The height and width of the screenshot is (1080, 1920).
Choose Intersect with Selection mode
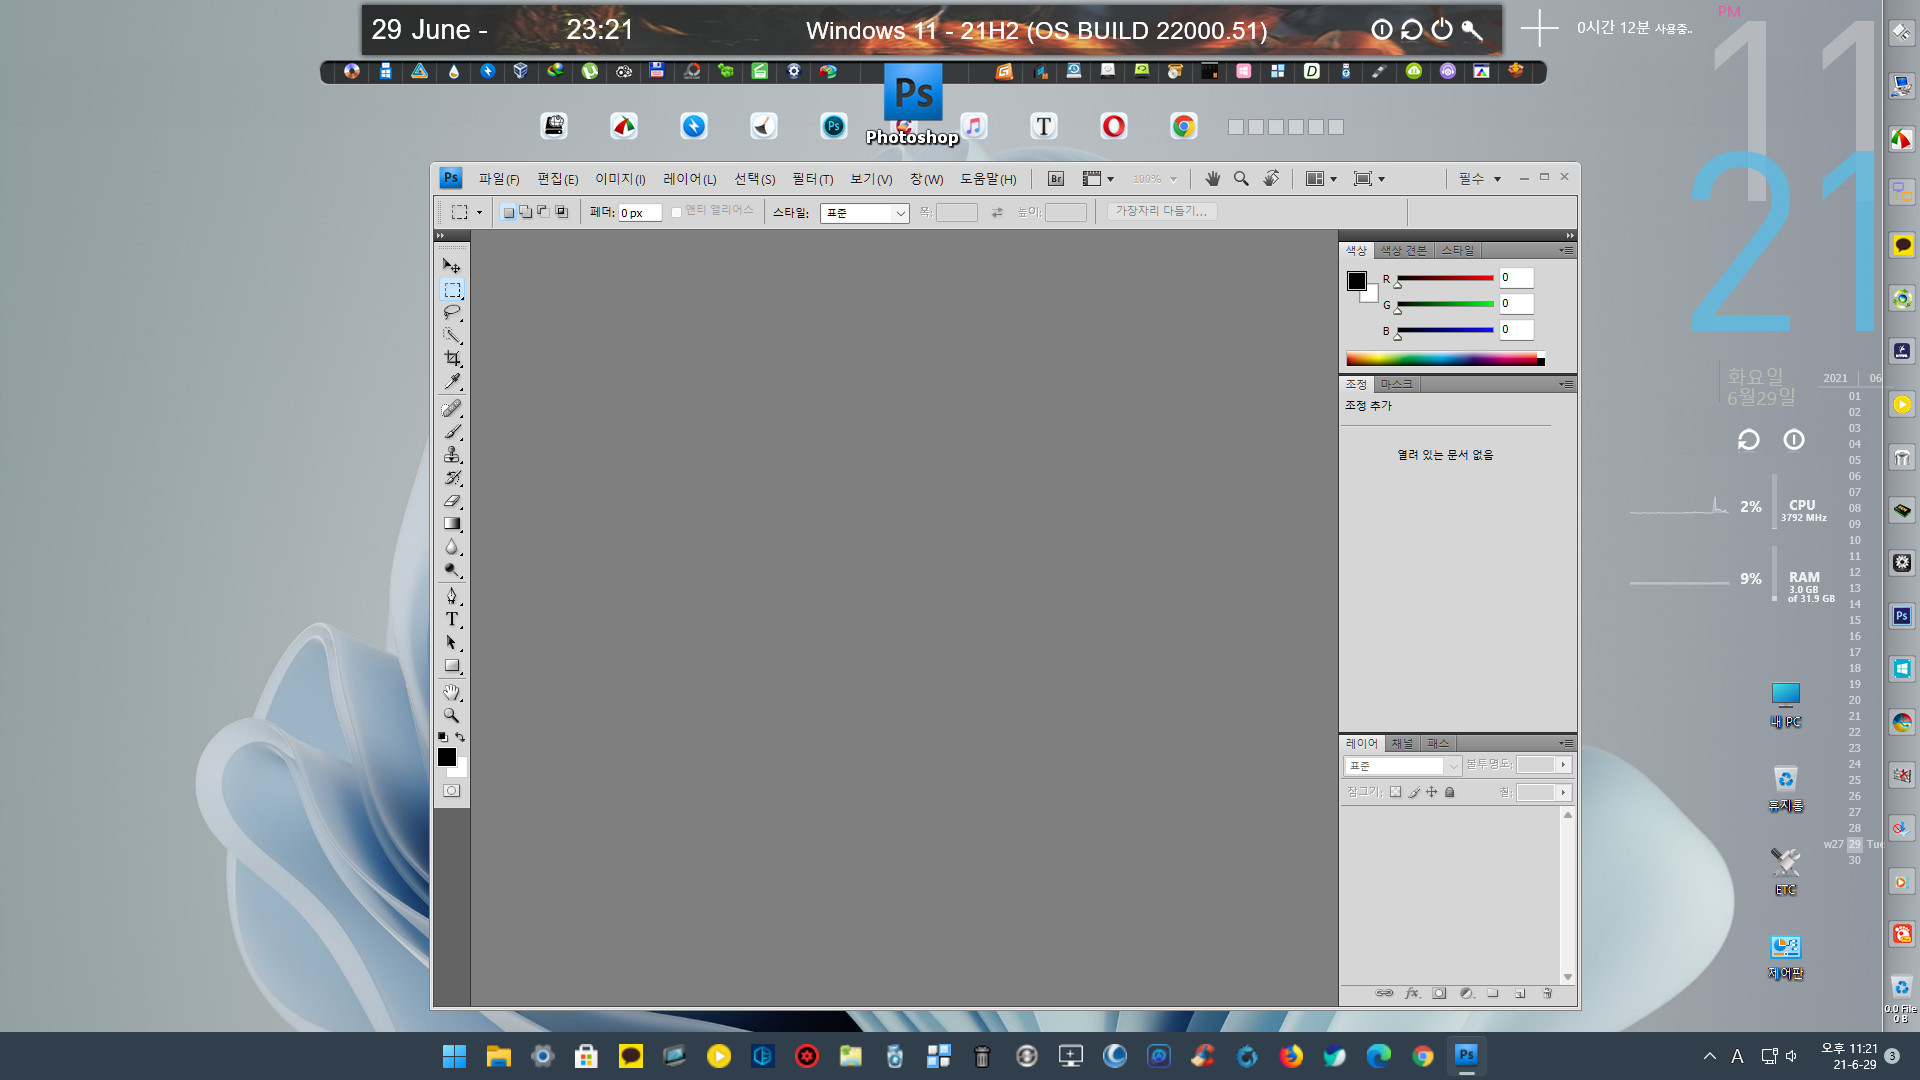pos(562,212)
